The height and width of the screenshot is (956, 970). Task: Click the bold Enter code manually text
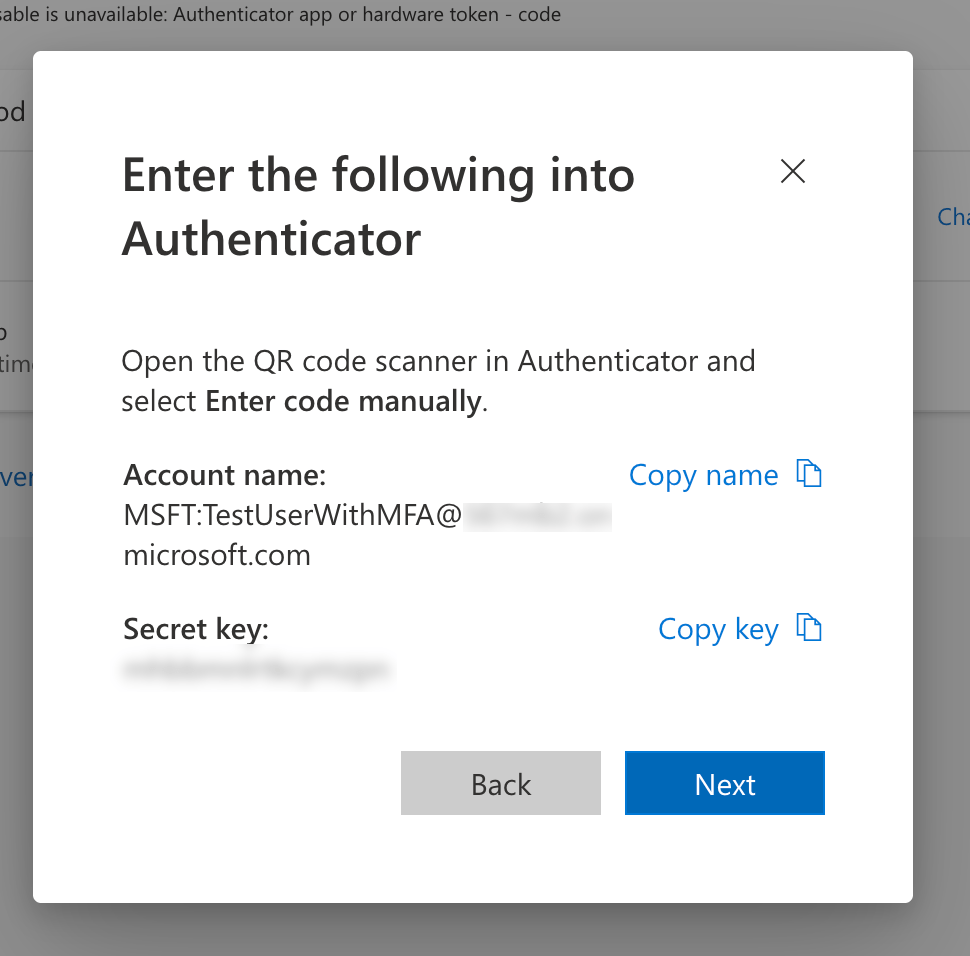coord(343,402)
